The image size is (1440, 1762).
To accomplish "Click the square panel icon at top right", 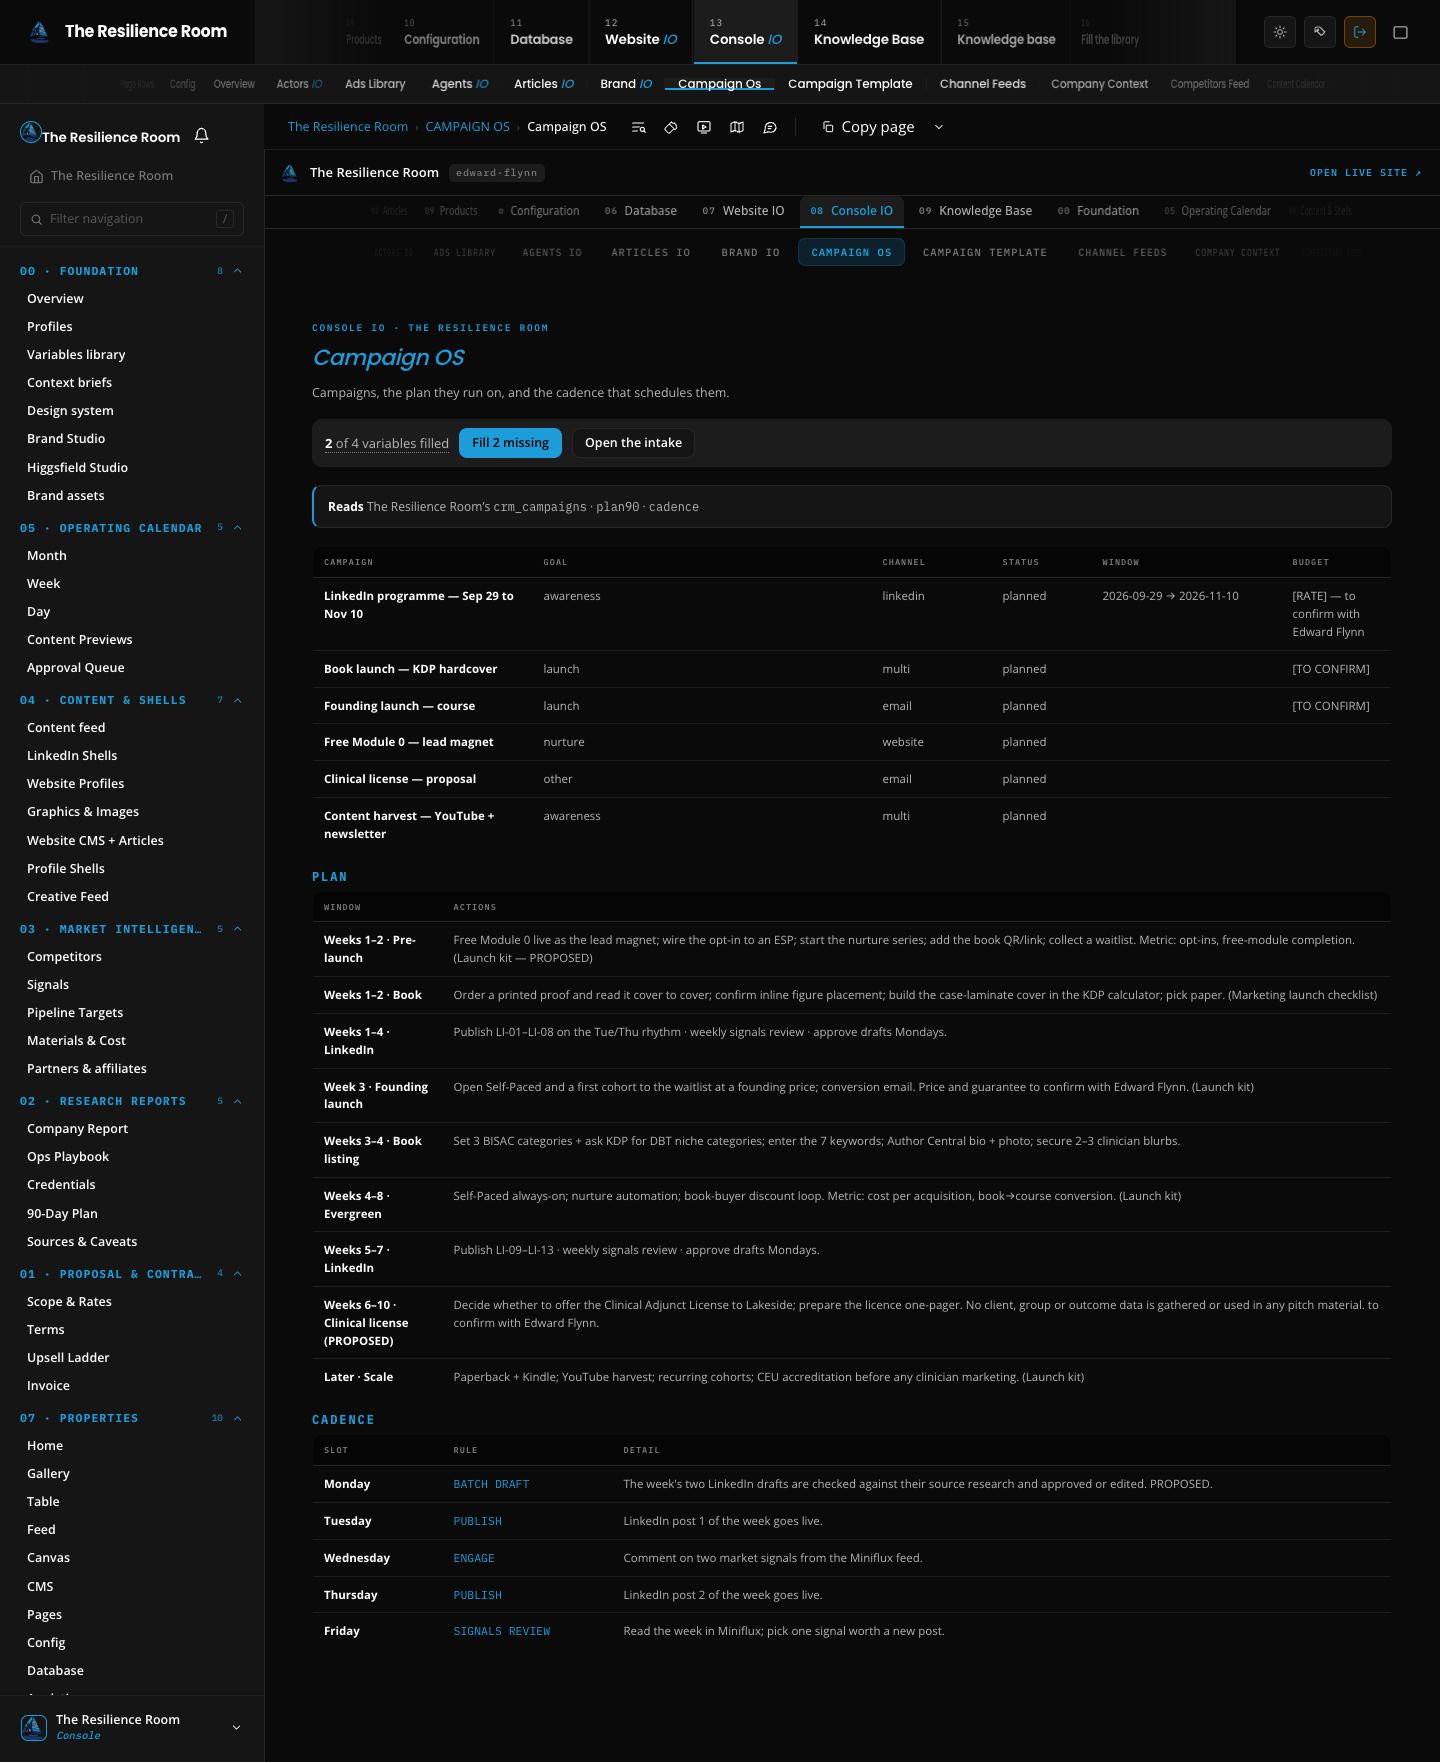I will [1401, 32].
